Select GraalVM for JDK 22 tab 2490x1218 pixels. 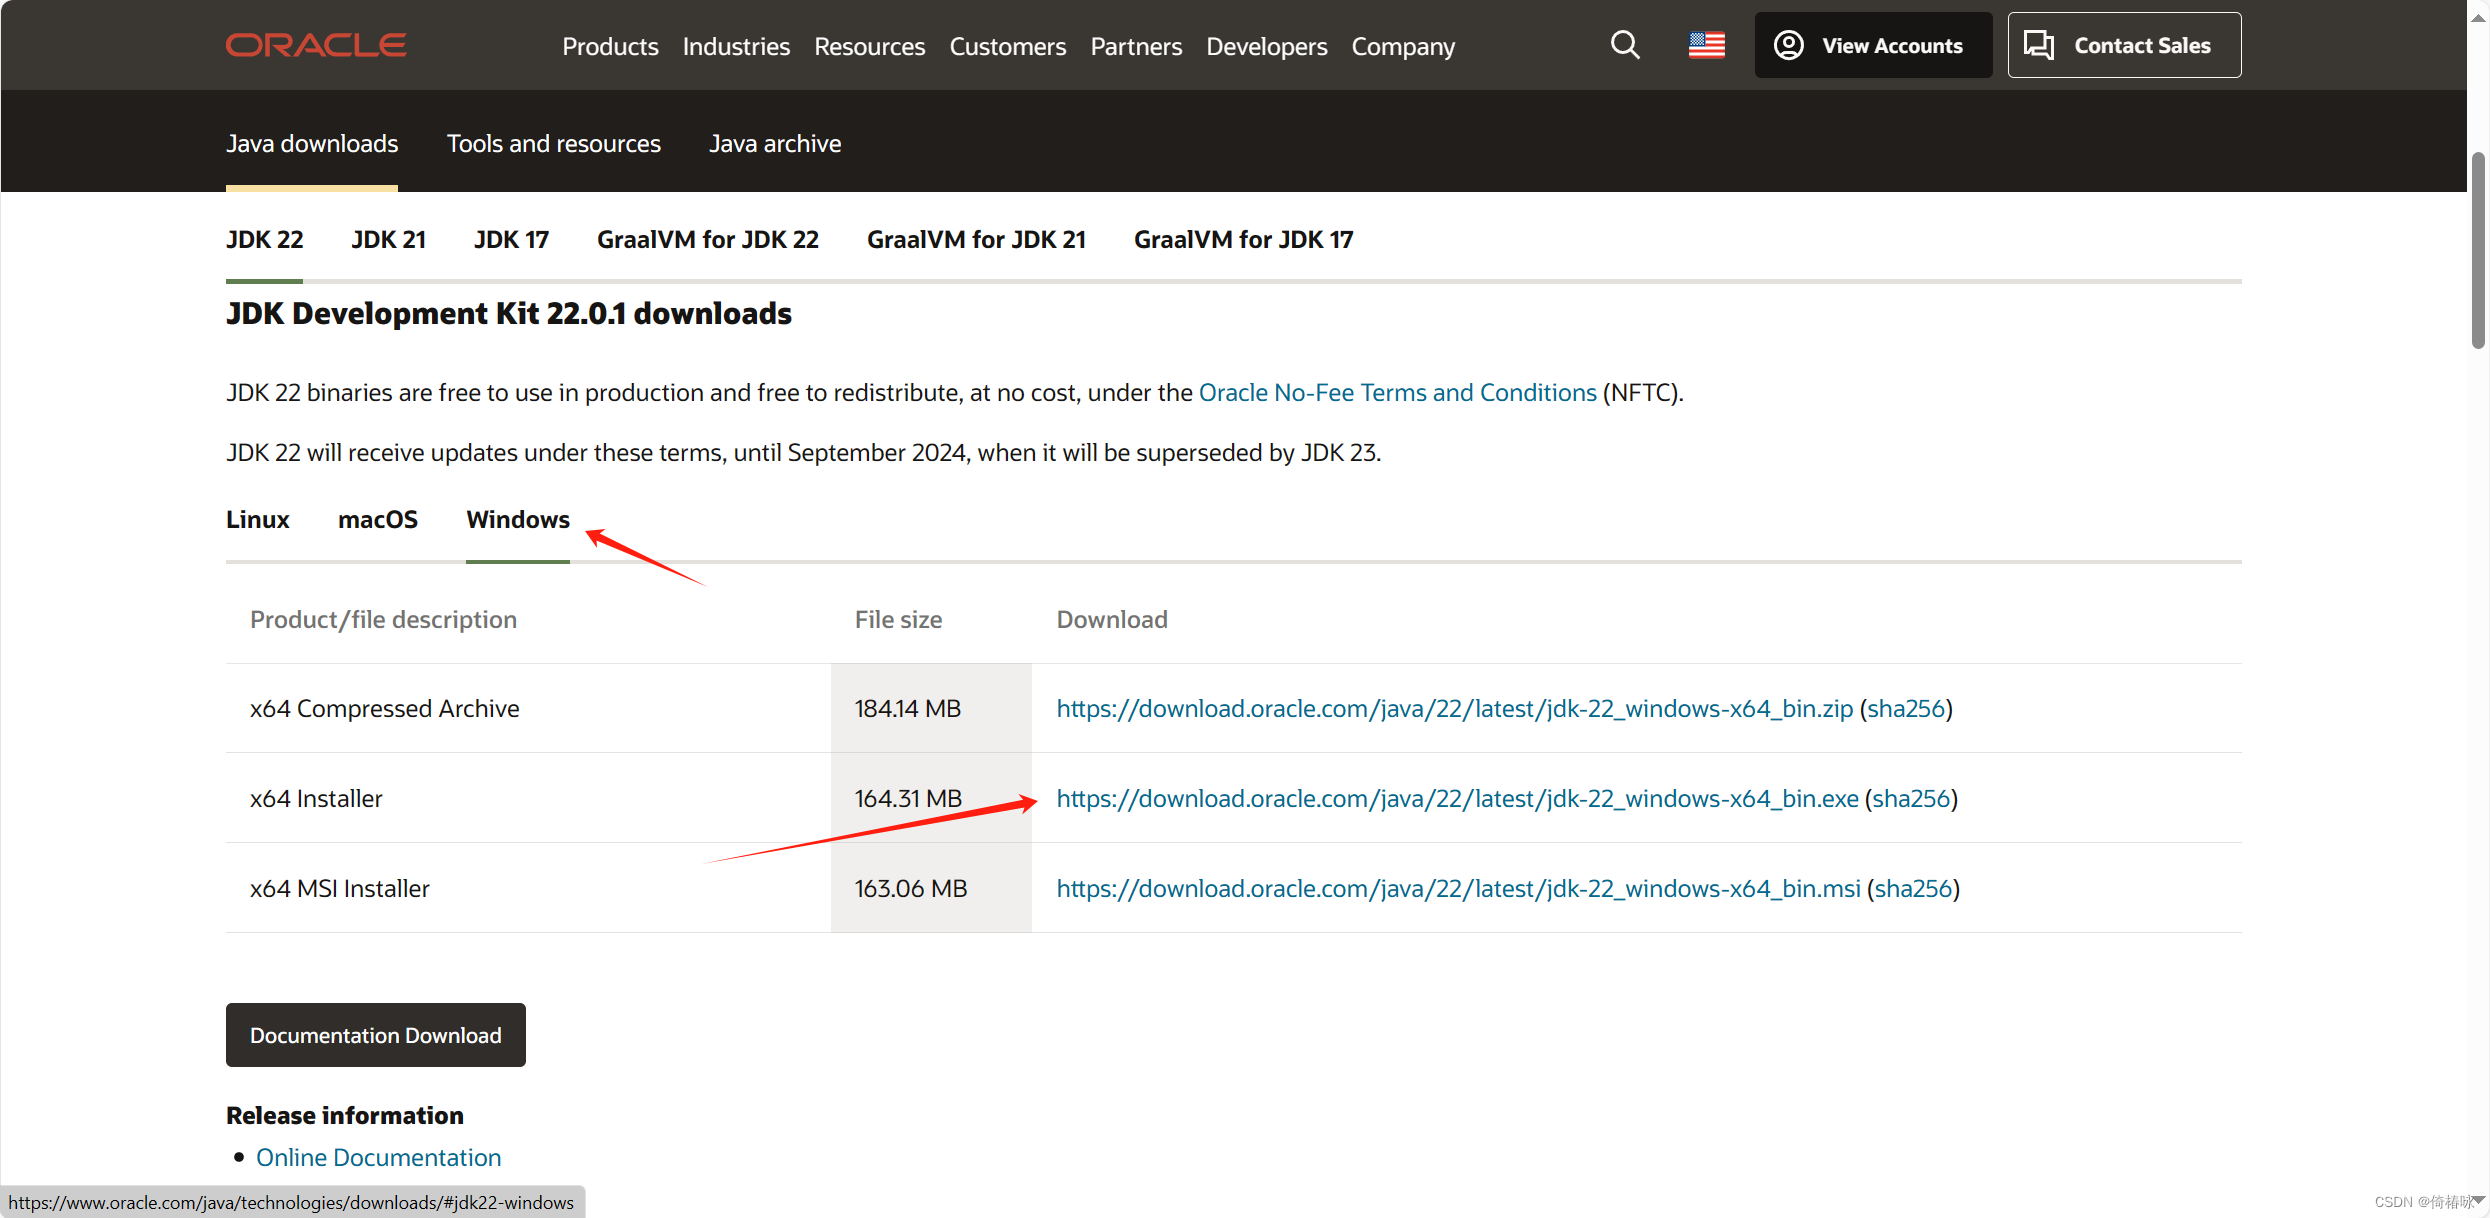click(x=707, y=239)
